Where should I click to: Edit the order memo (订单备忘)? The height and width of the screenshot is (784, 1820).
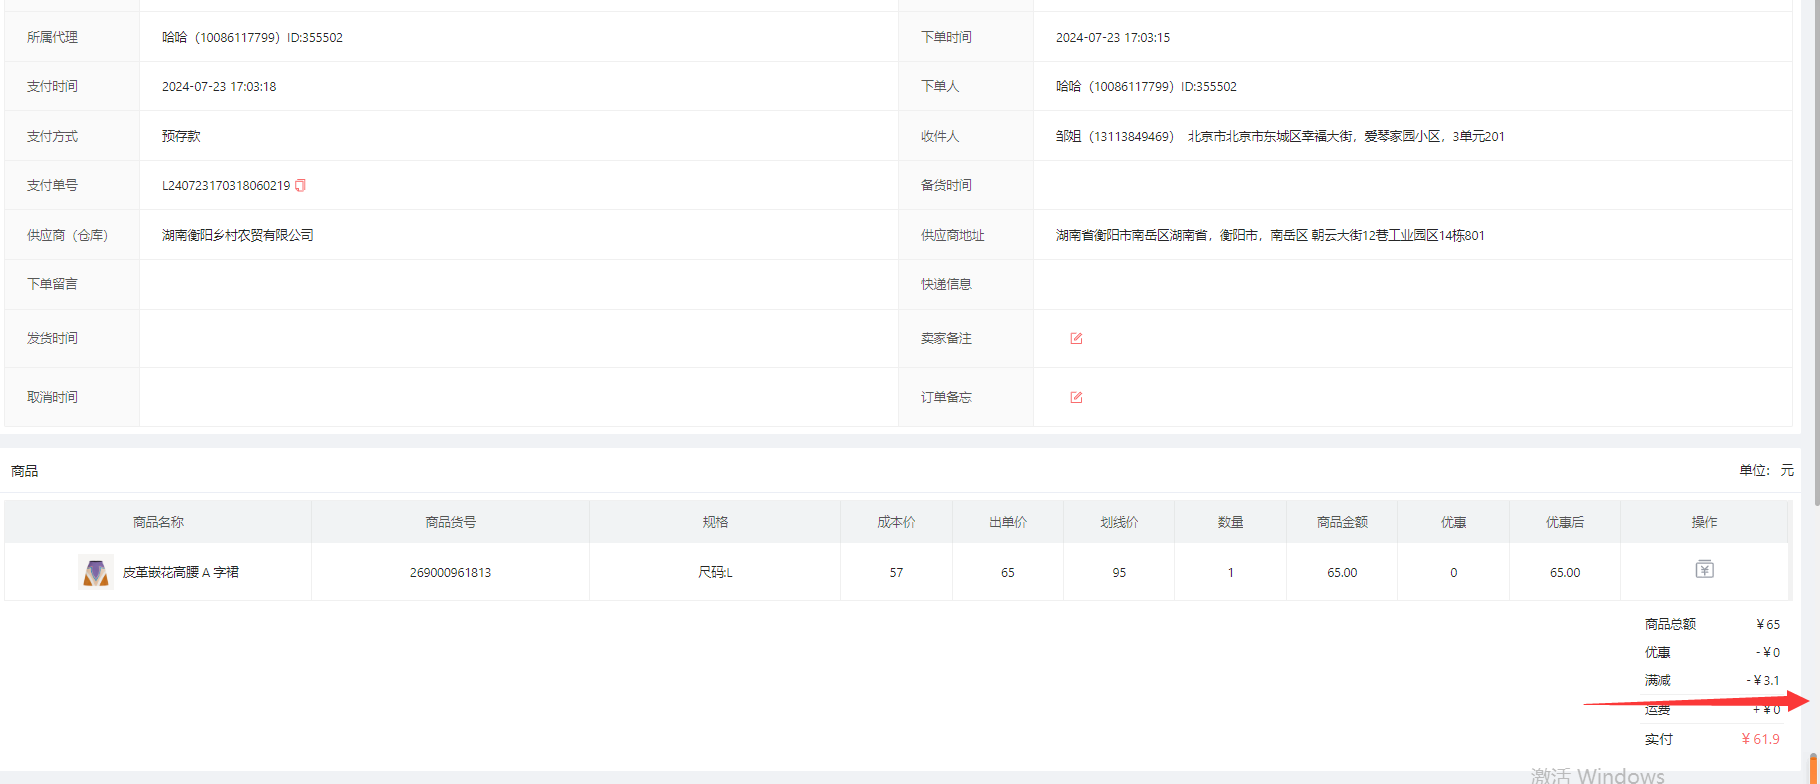(1076, 397)
